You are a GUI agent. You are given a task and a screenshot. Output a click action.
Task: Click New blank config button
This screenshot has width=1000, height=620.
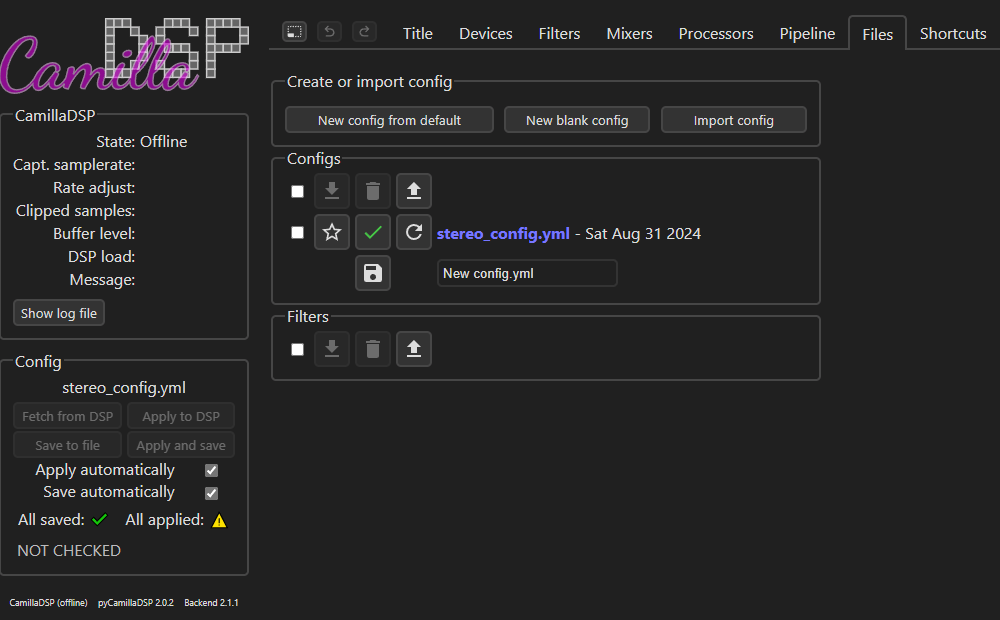point(577,120)
